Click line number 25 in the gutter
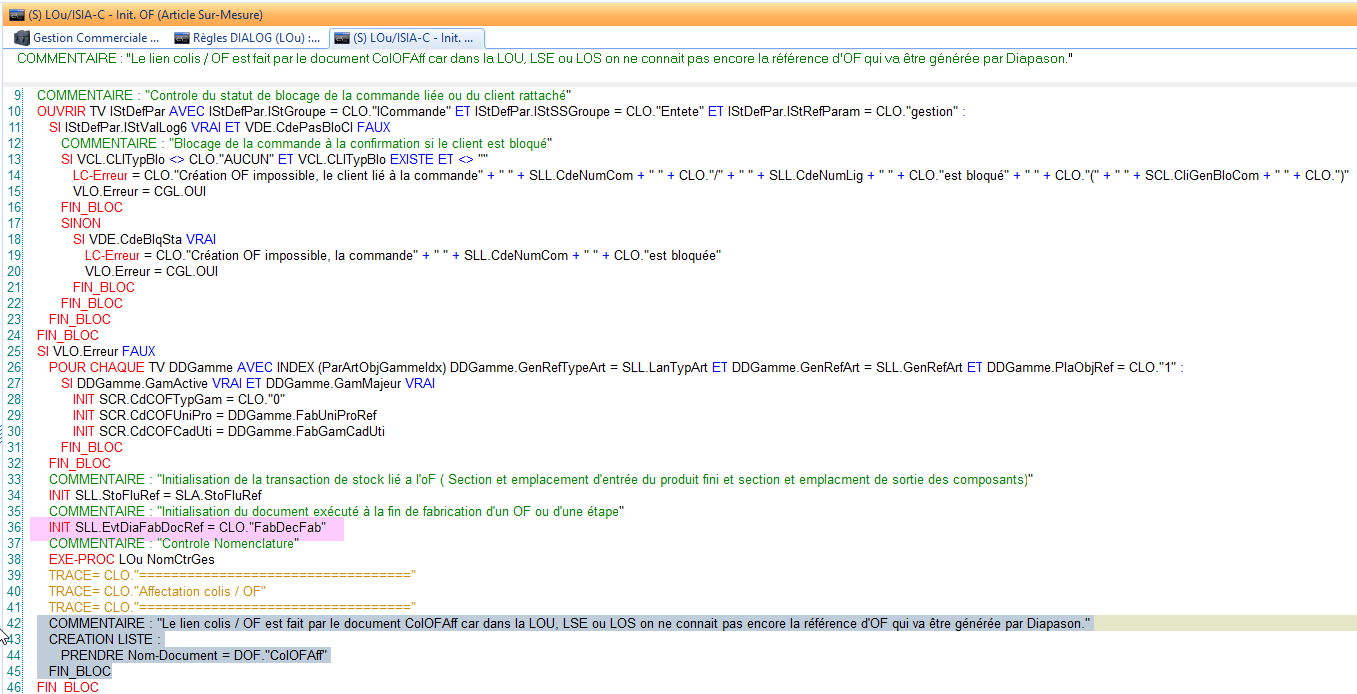The height and width of the screenshot is (694, 1357). tap(17, 351)
